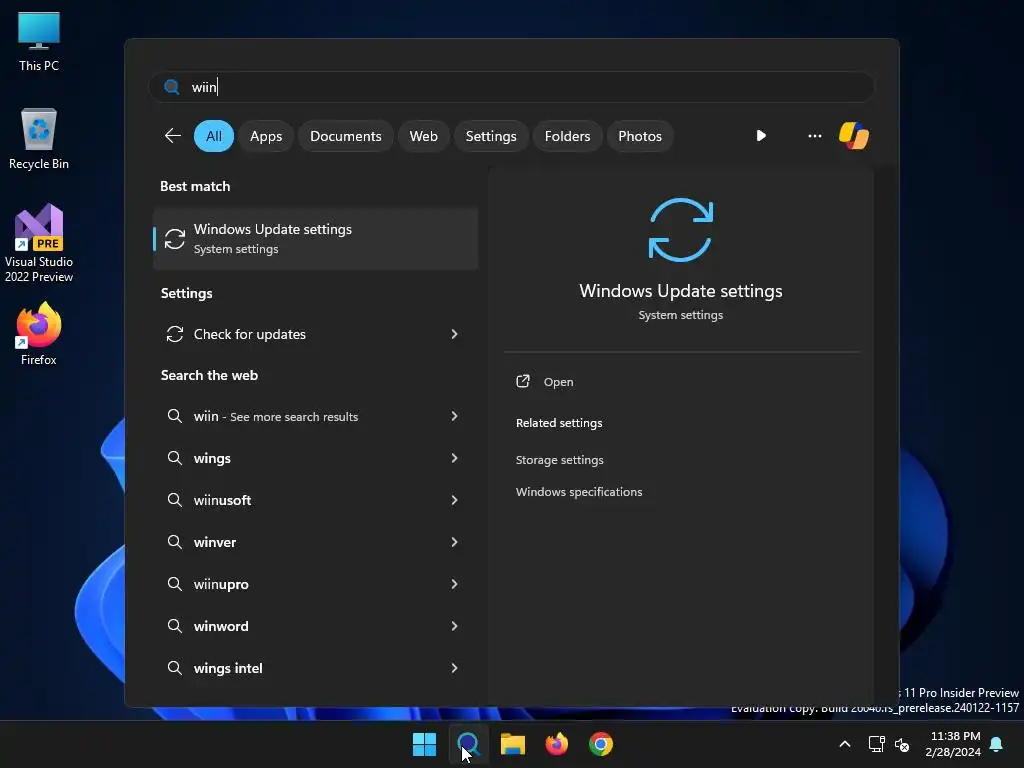The image size is (1024, 768).
Task: Open File Explorer from taskbar
Action: click(513, 744)
